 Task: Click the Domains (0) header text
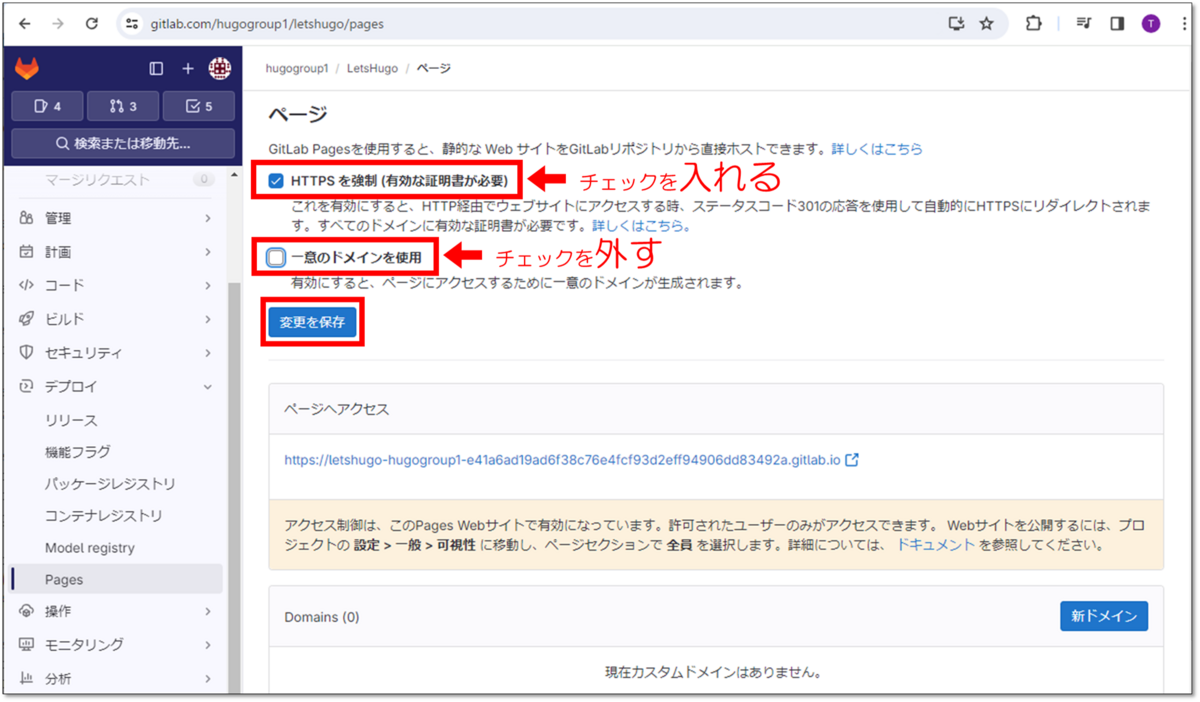pos(322,617)
